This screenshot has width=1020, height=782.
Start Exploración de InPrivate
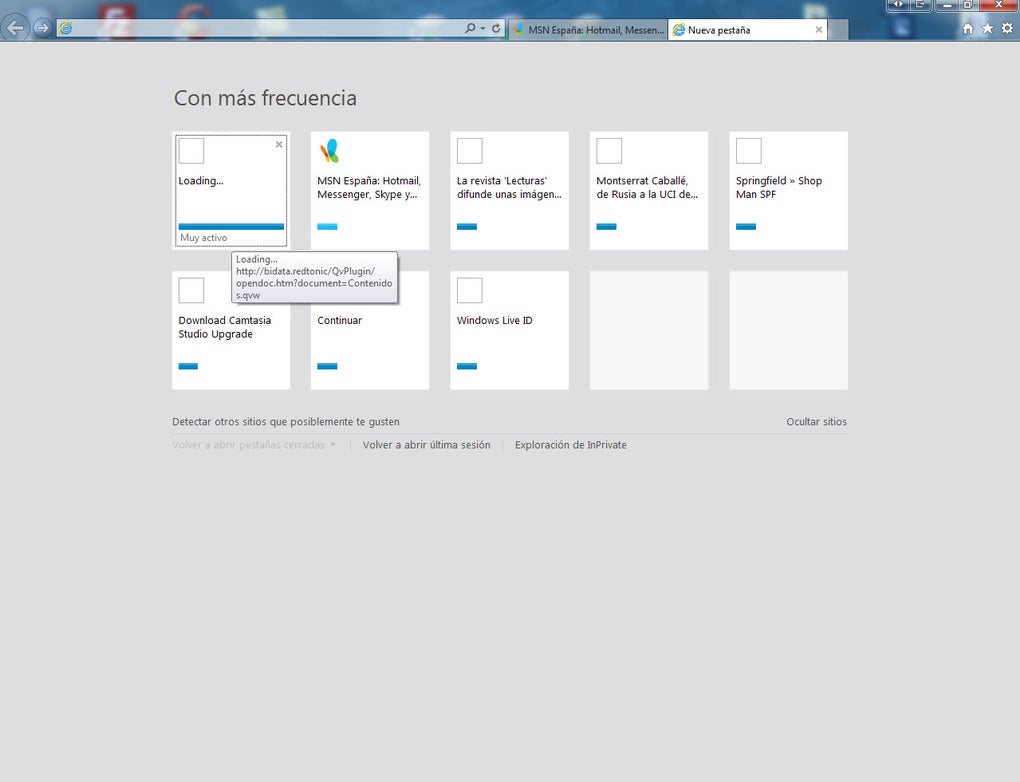coord(570,445)
